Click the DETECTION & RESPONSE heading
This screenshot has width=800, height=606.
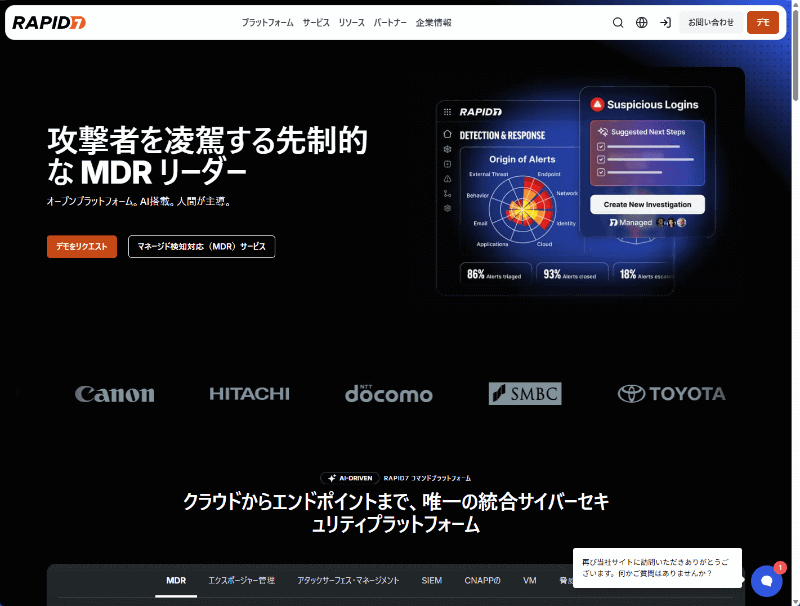[x=502, y=135]
